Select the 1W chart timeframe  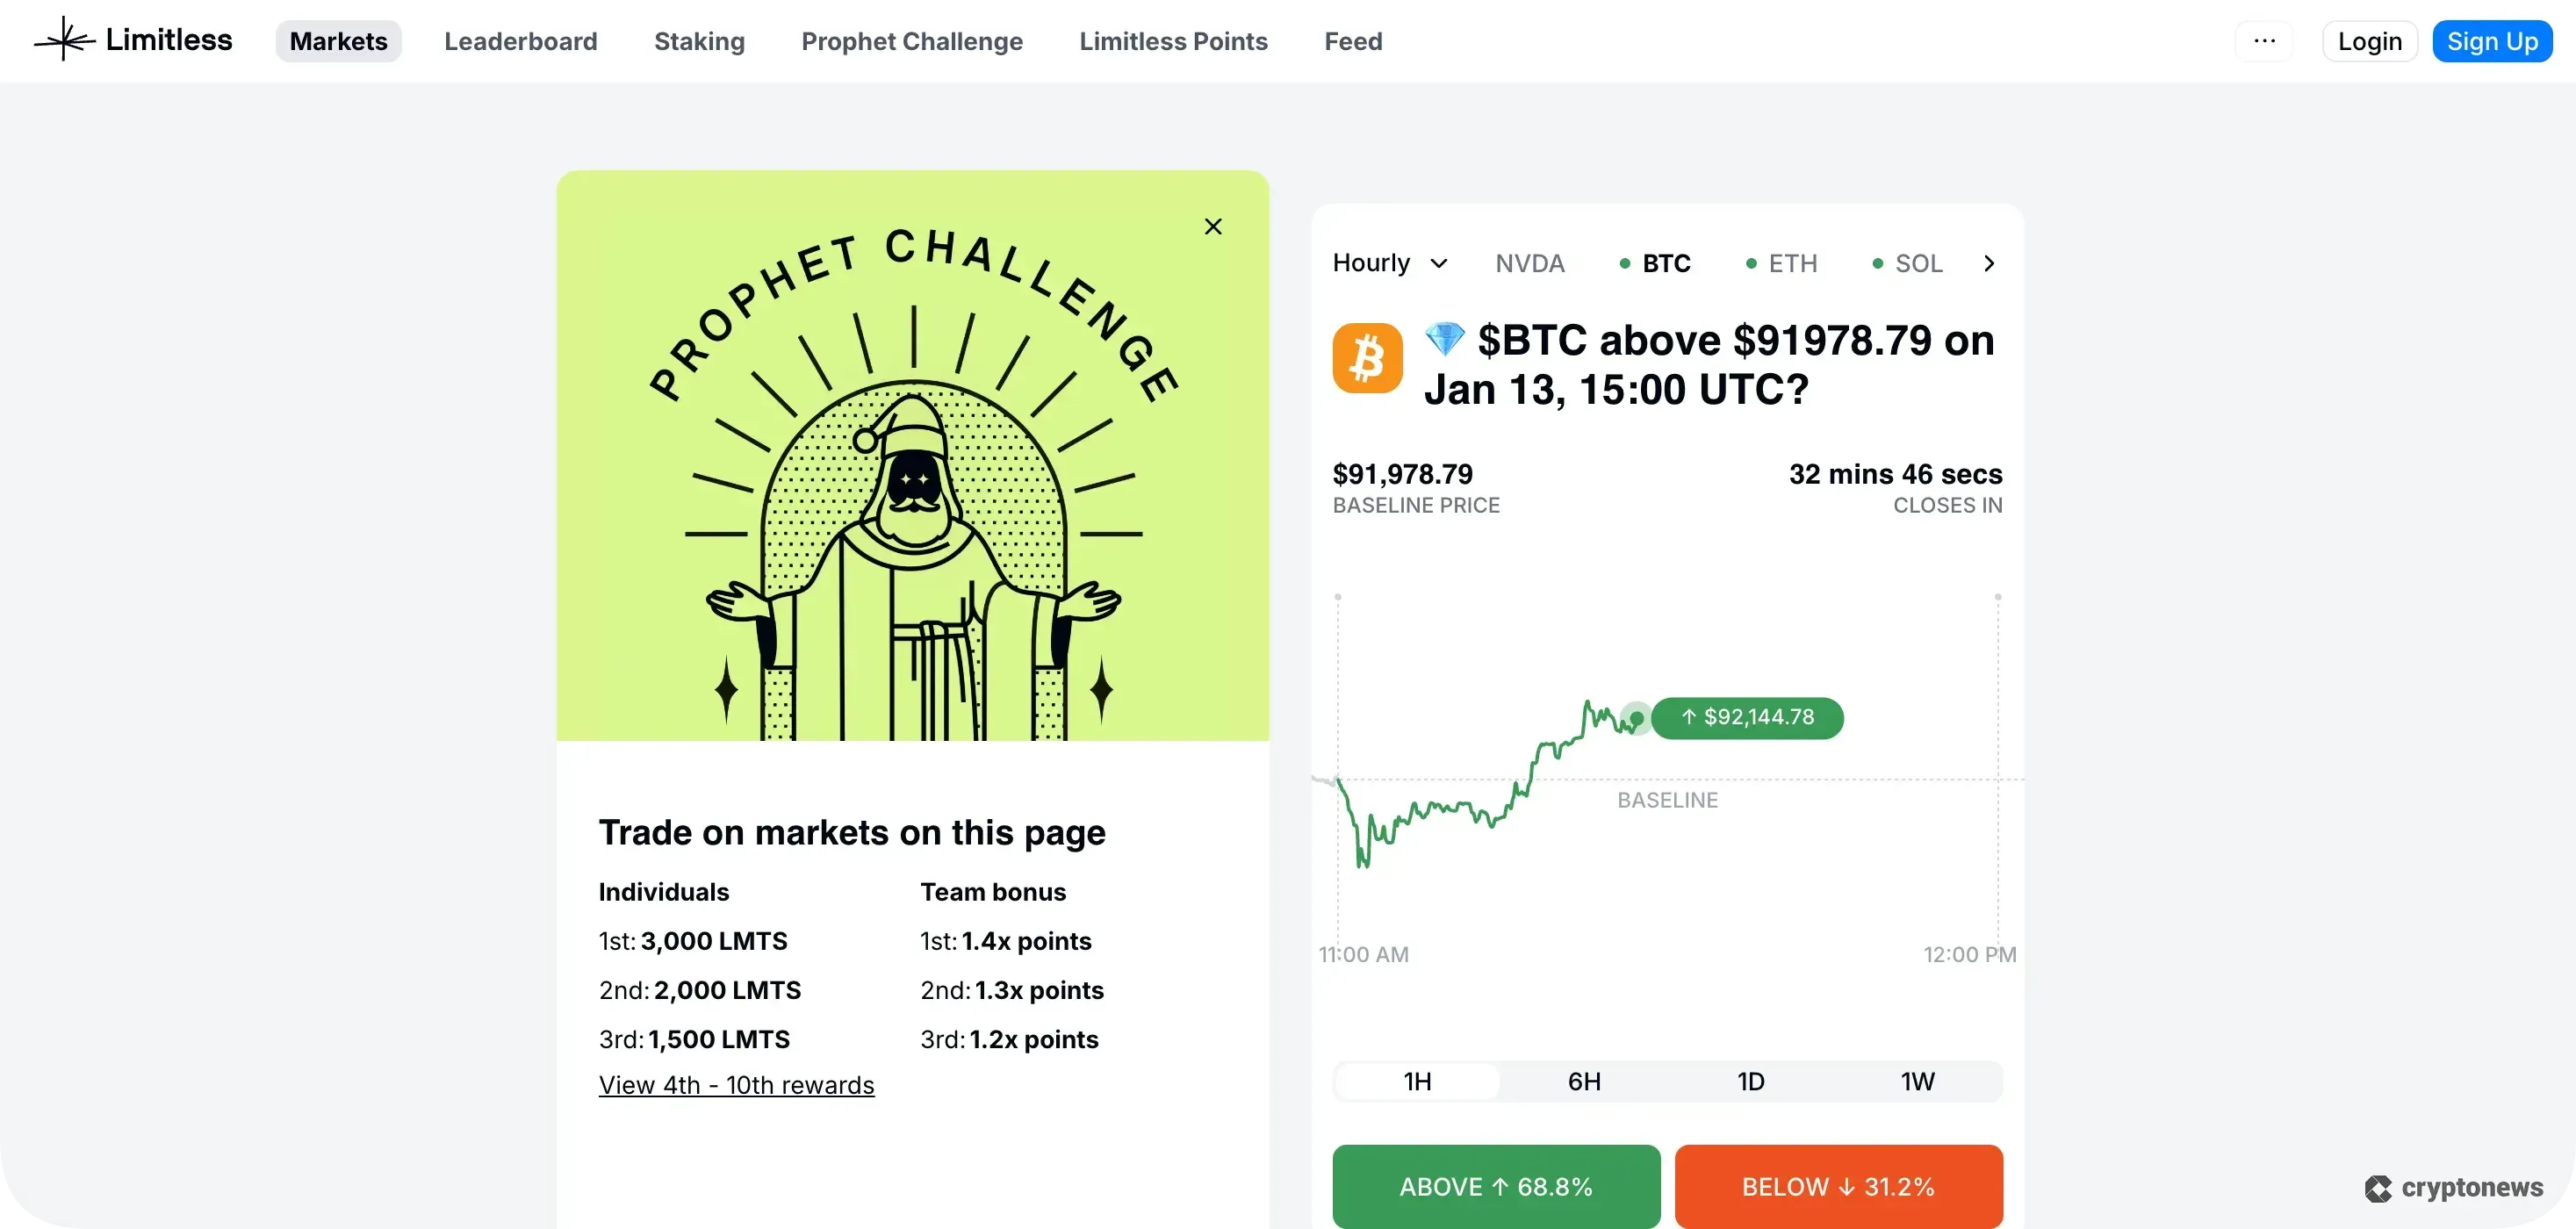tap(1917, 1081)
